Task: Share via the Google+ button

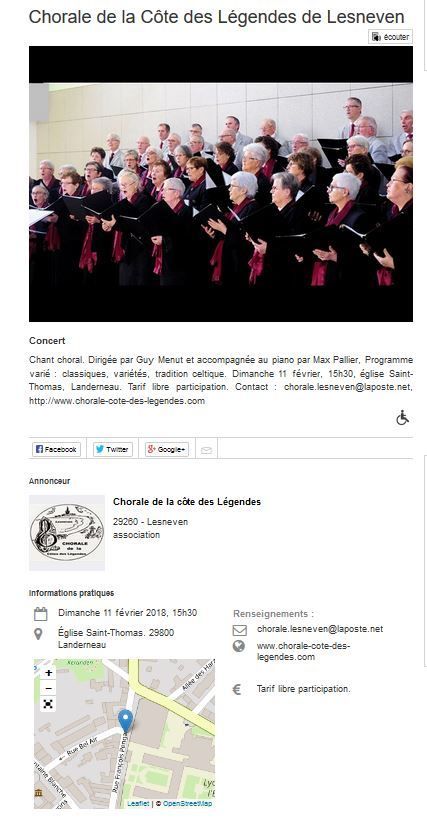Action: tap(167, 449)
